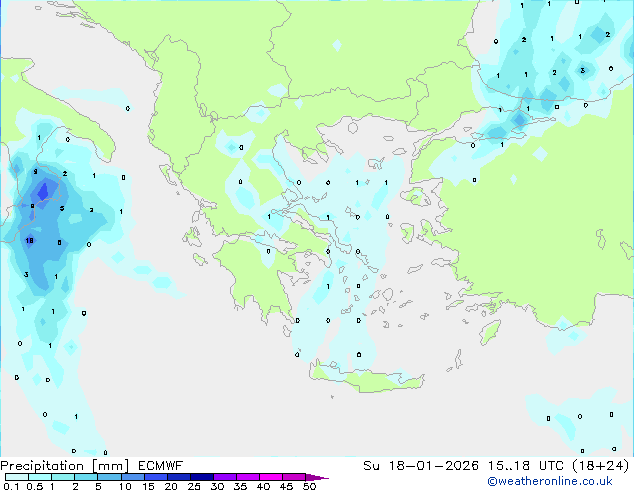Click the above-50 mm legend arrow tip

coord(317,477)
